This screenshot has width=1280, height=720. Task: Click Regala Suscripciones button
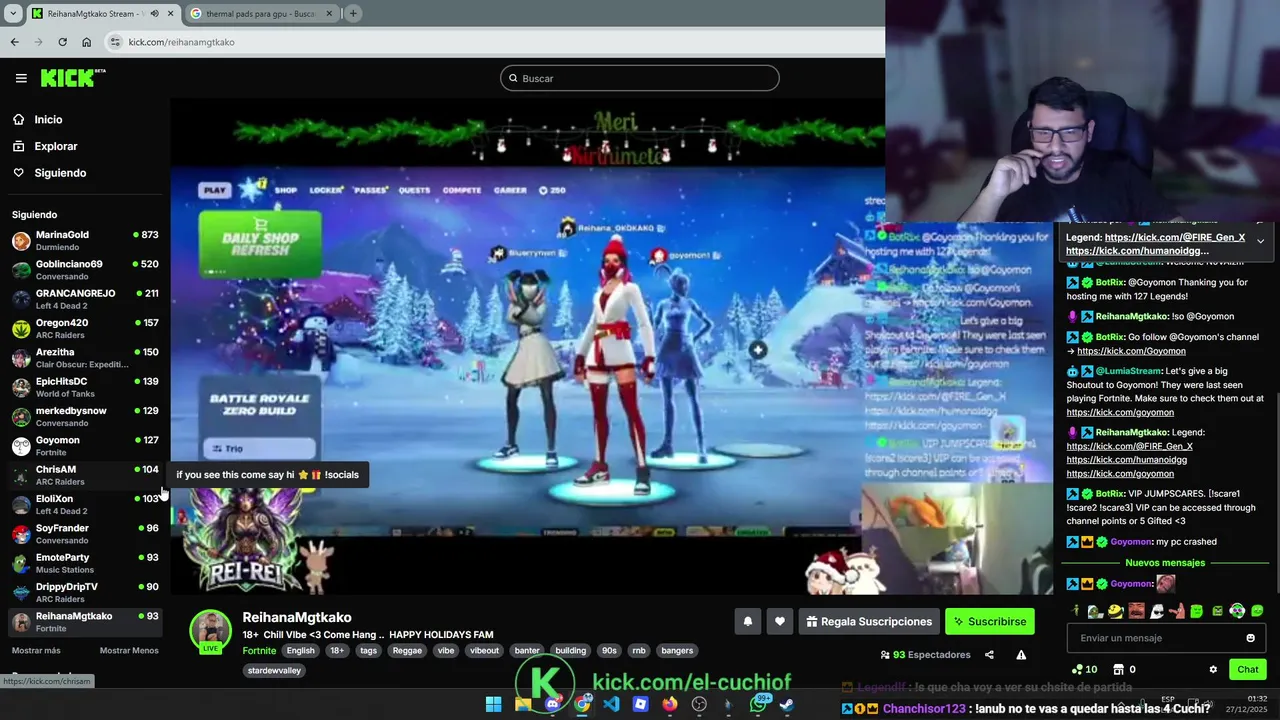click(869, 621)
